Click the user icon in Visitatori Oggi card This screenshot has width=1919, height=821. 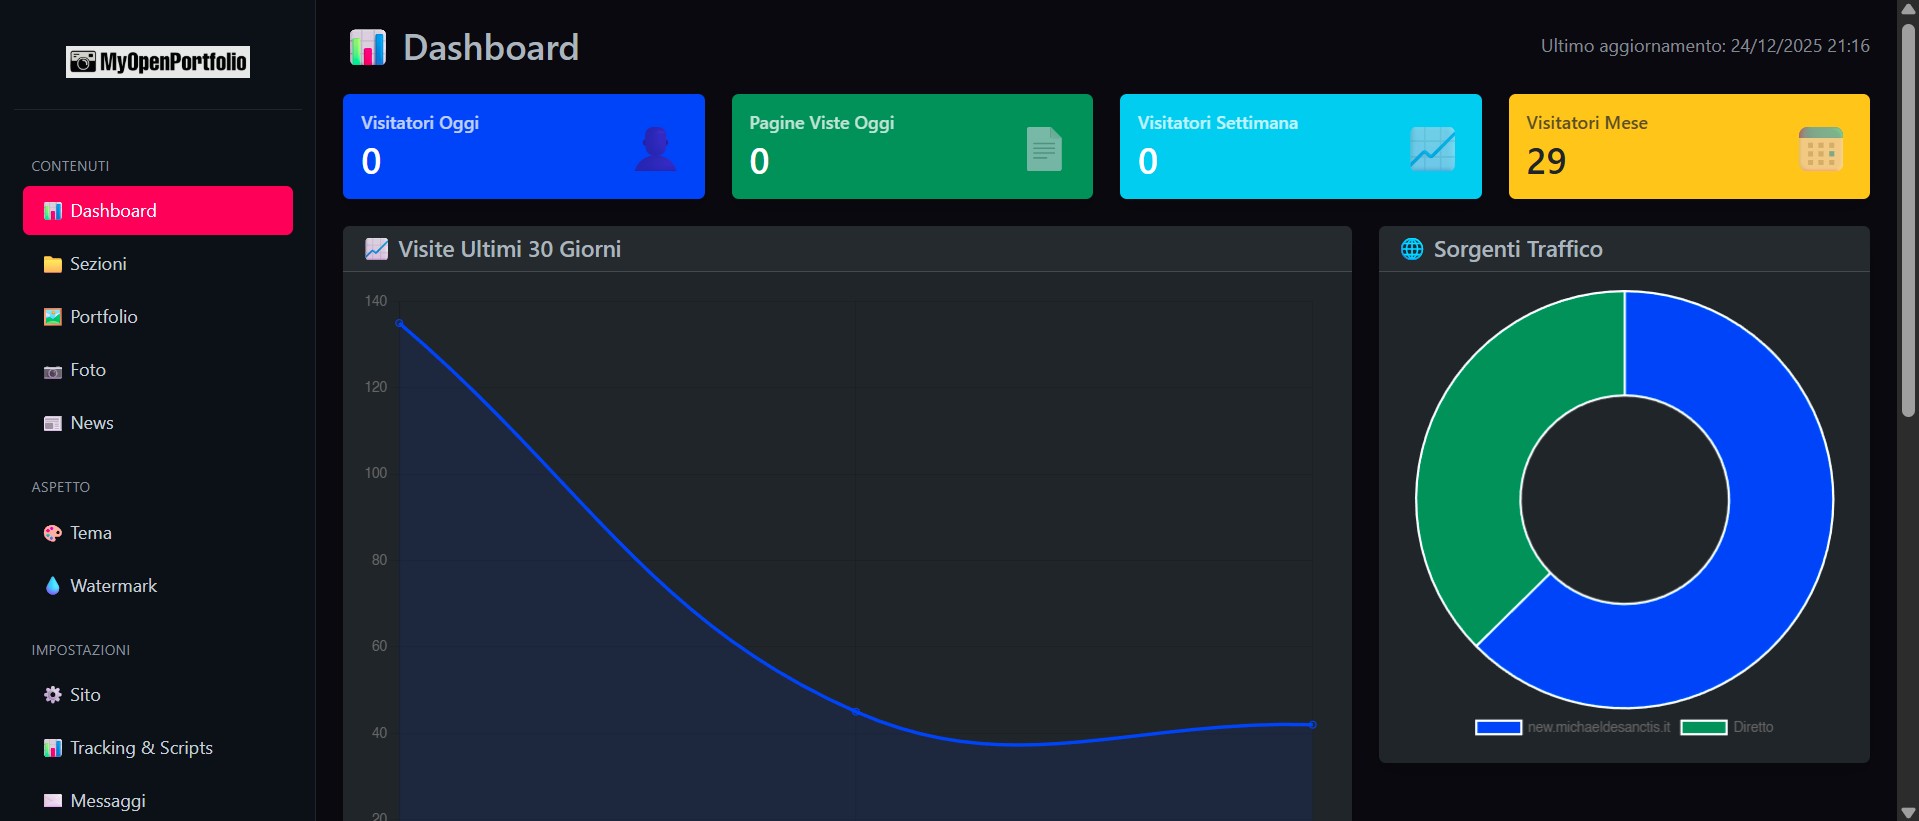[x=656, y=149]
